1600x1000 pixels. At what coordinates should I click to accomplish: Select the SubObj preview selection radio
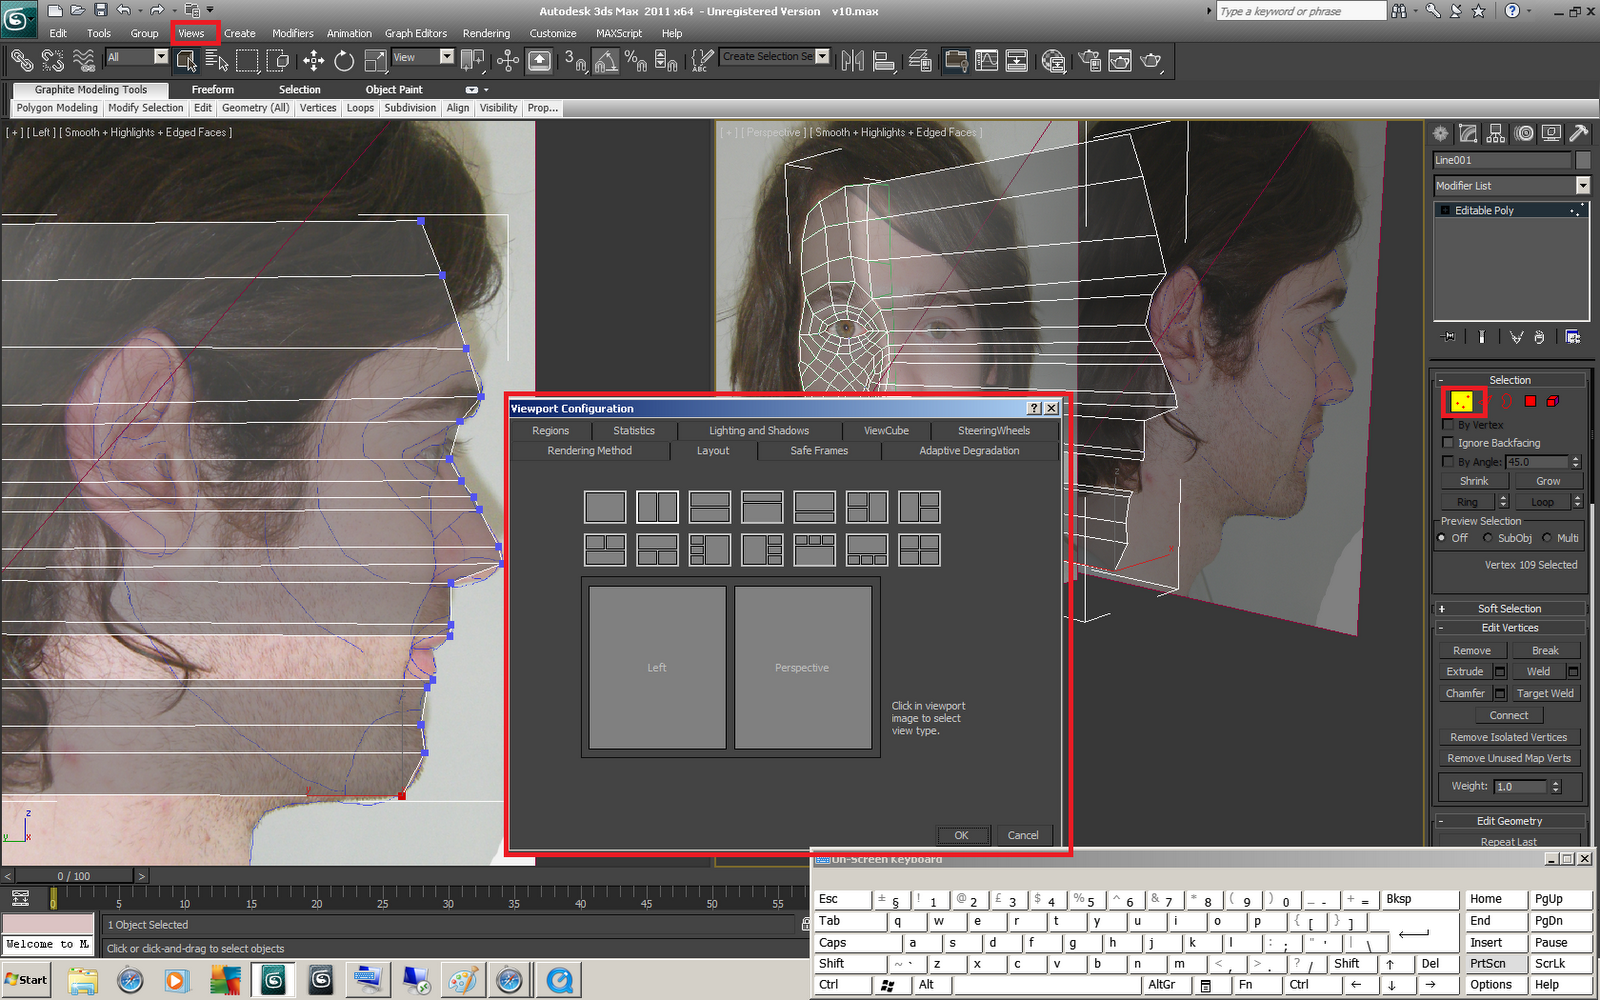click(x=1488, y=538)
